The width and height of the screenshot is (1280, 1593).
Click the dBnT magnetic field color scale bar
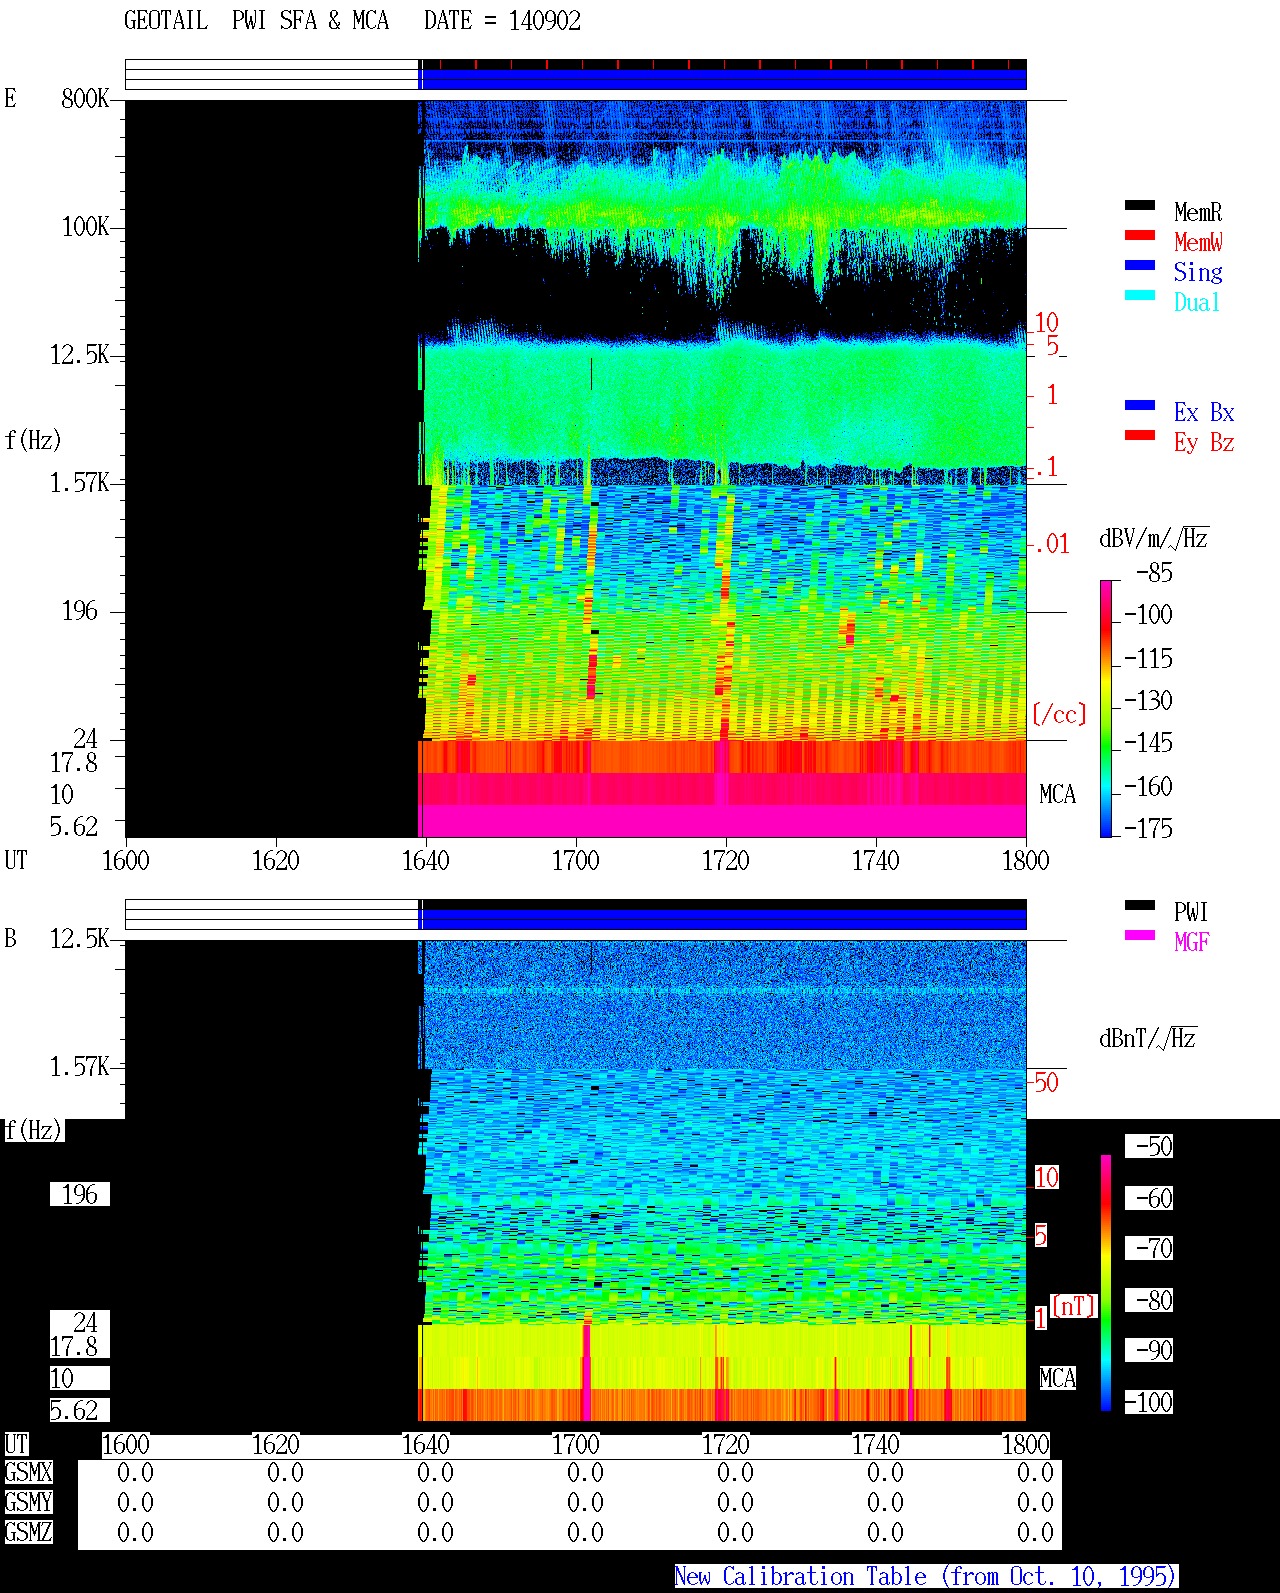coord(1106,1283)
